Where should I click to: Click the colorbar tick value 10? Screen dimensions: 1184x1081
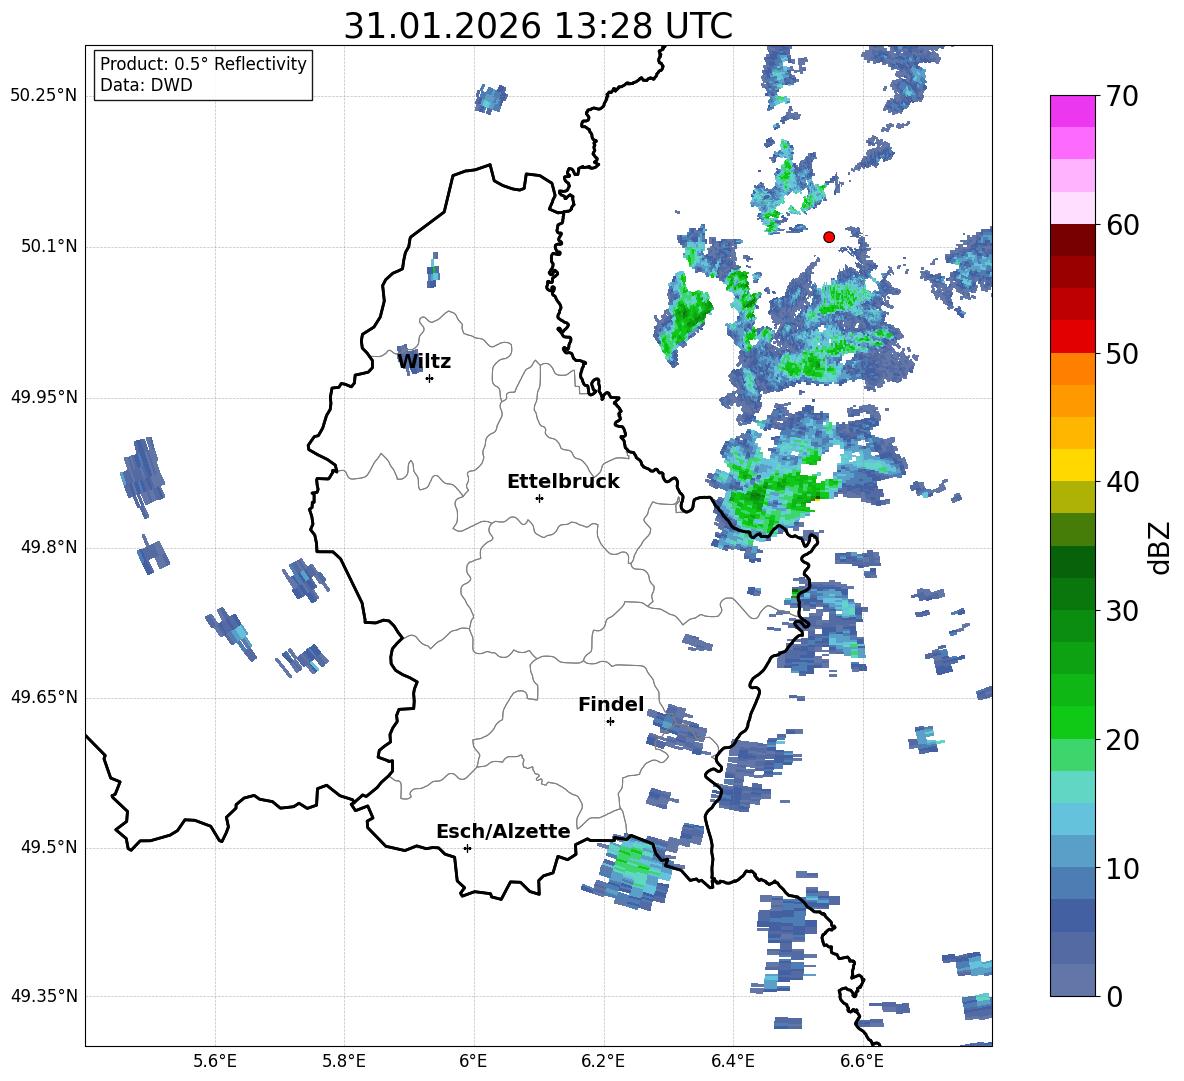click(x=1122, y=868)
